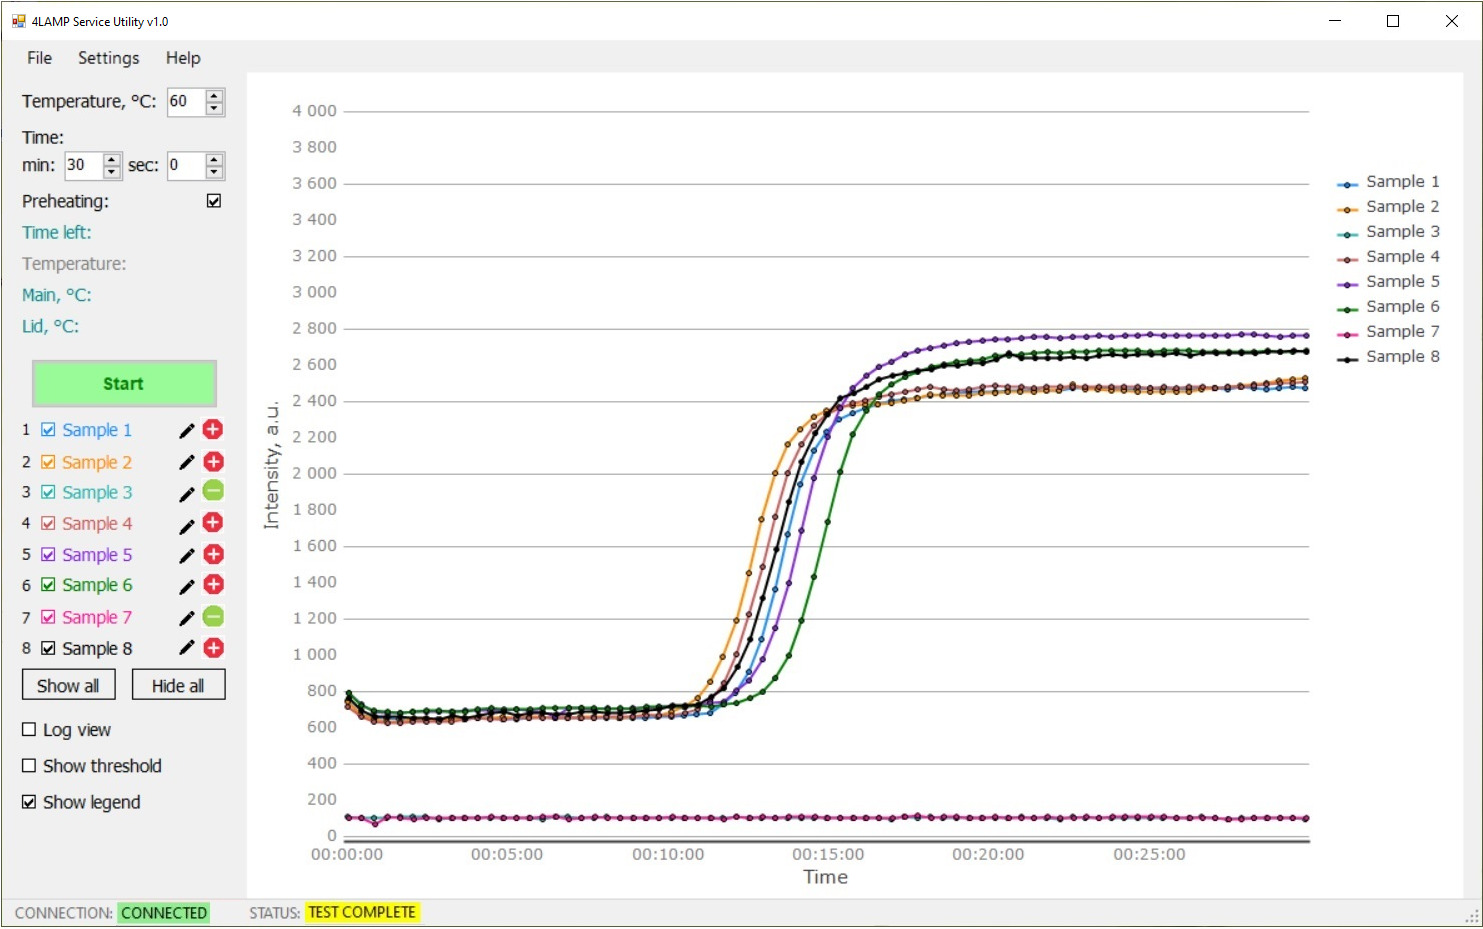Click the green minus icon for Sample 7
The image size is (1483, 929).
213,617
